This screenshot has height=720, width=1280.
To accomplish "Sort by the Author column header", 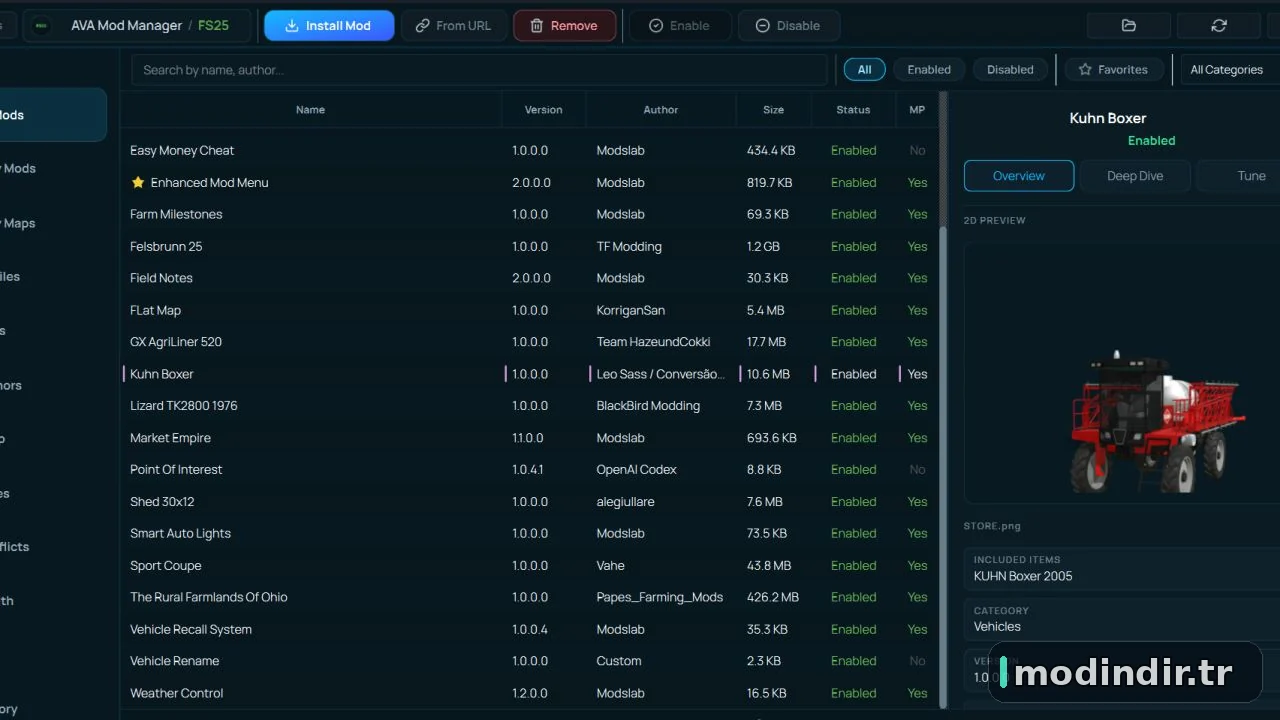I will [660, 110].
